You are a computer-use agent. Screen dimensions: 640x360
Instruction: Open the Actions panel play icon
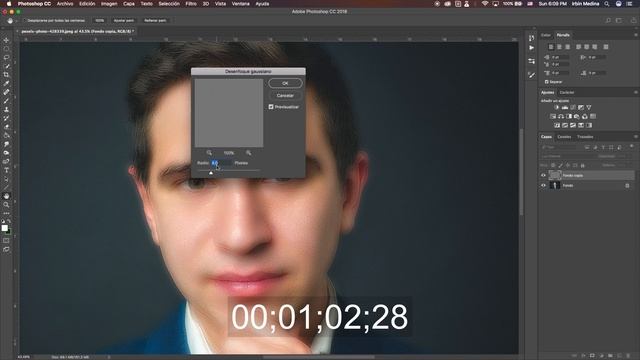(x=531, y=48)
